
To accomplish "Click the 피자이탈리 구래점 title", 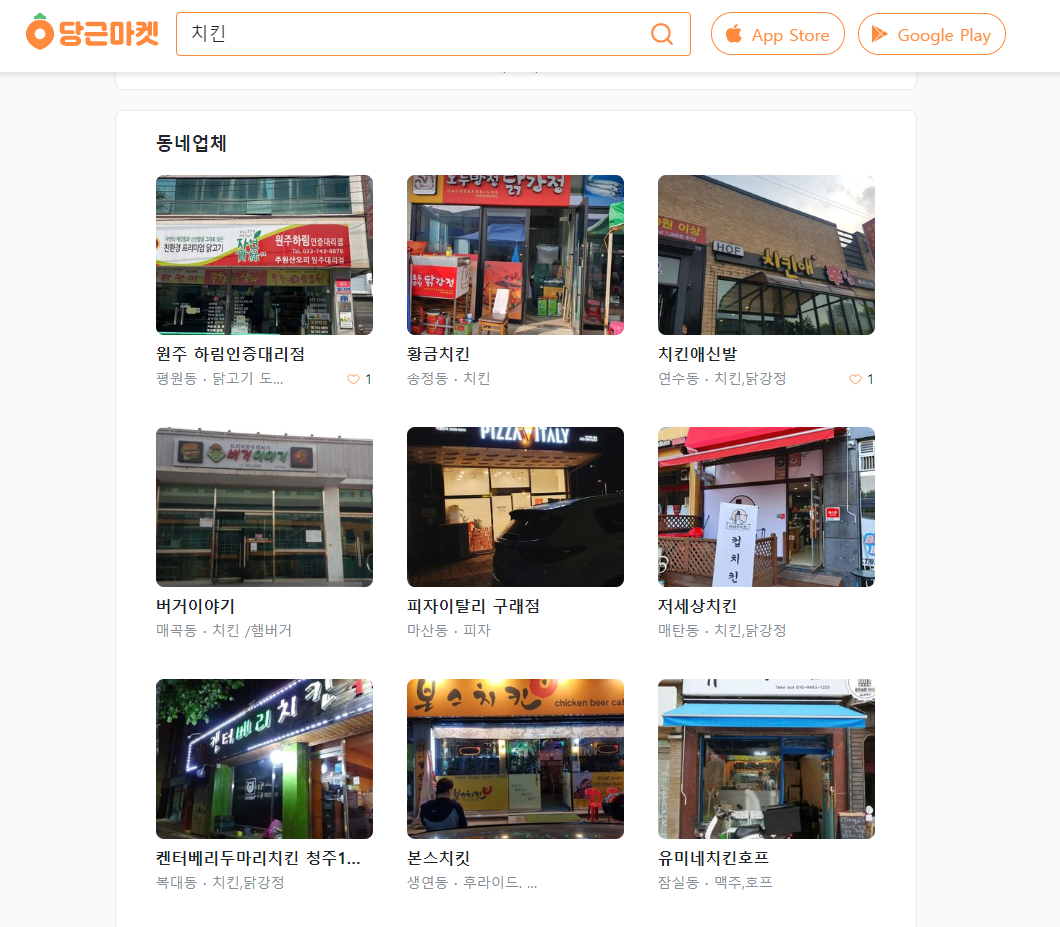I will 471,606.
